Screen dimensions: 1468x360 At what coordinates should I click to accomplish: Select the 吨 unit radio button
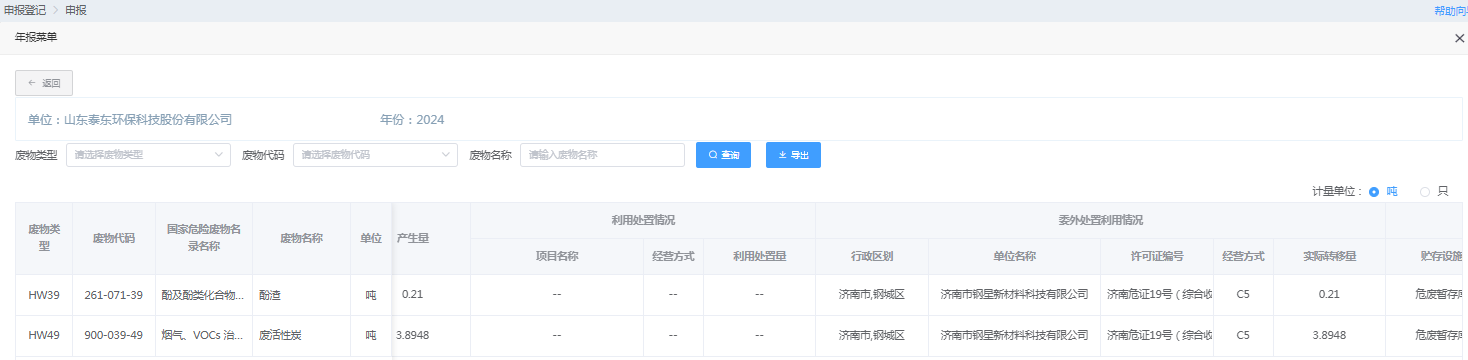point(1374,191)
